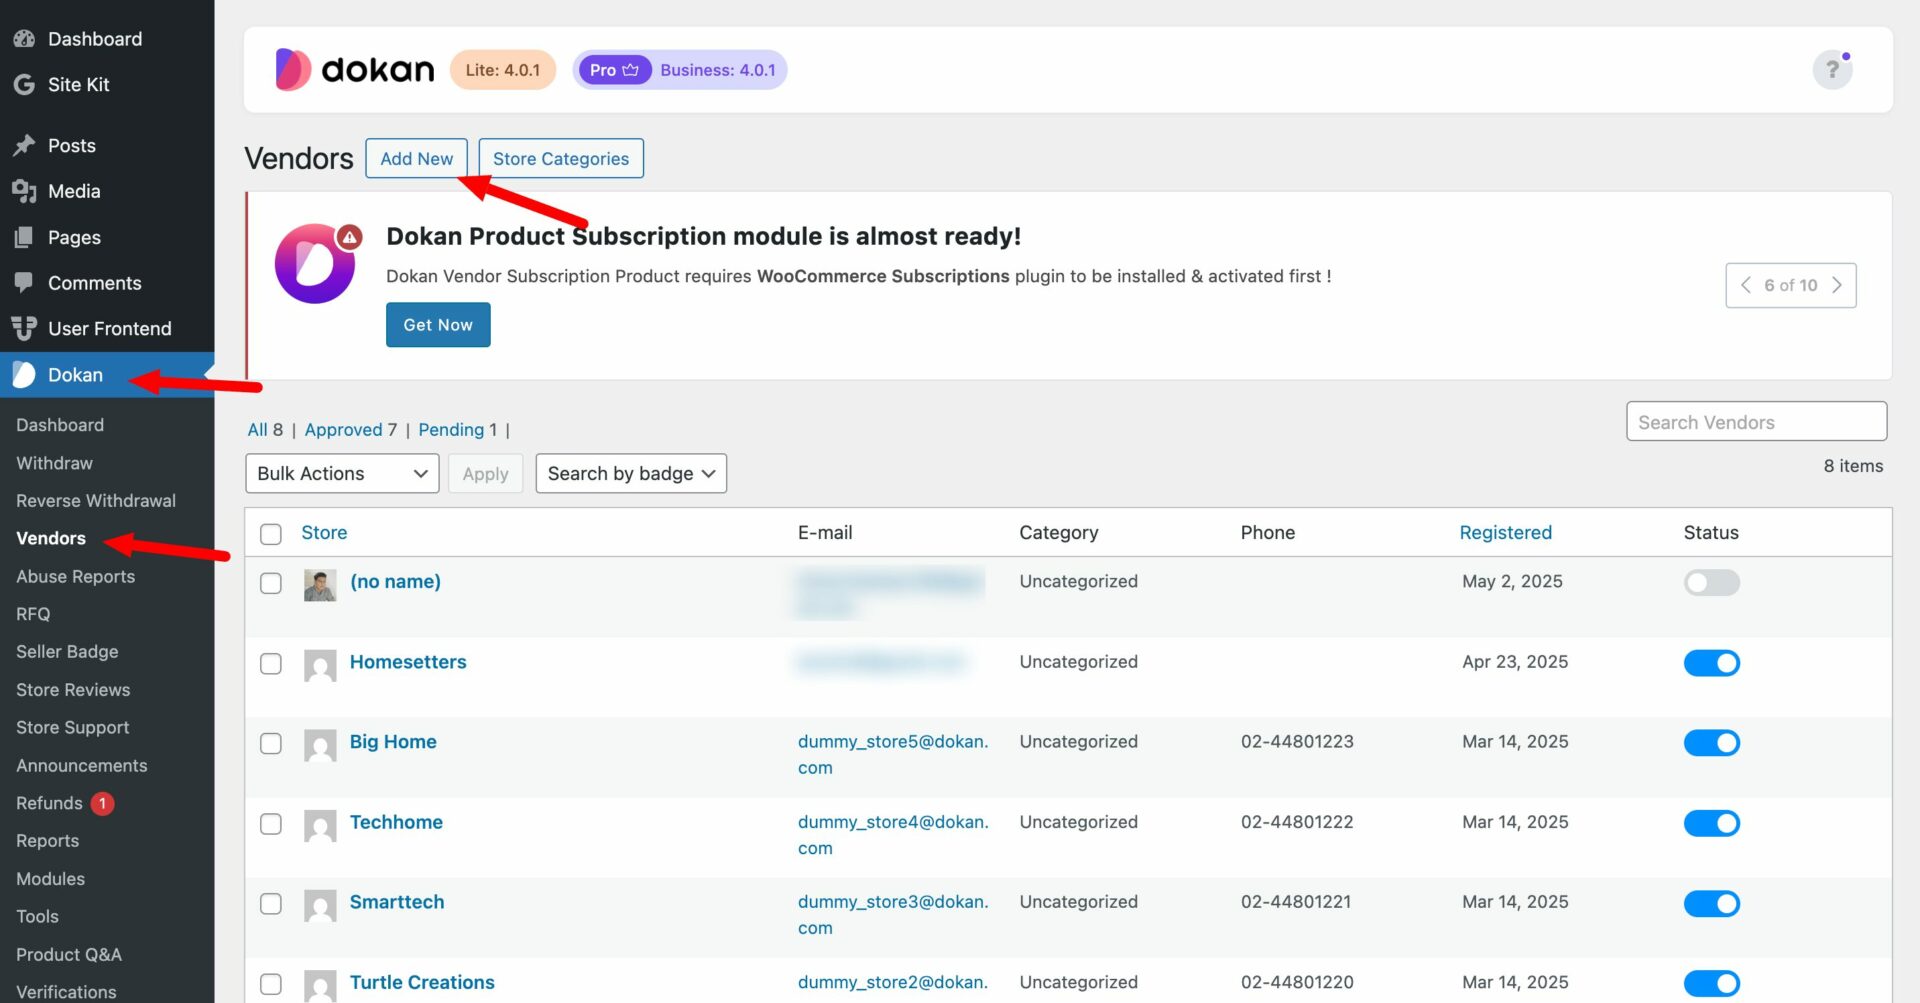Image resolution: width=1920 pixels, height=1003 pixels.
Task: Tick the (no name) vendor checkbox
Action: click(271, 583)
